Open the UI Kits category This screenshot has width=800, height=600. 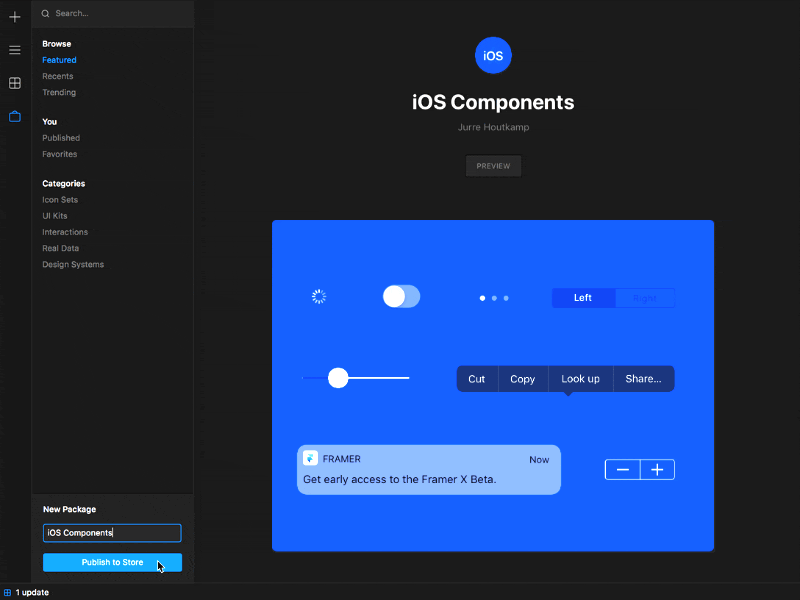pos(55,216)
